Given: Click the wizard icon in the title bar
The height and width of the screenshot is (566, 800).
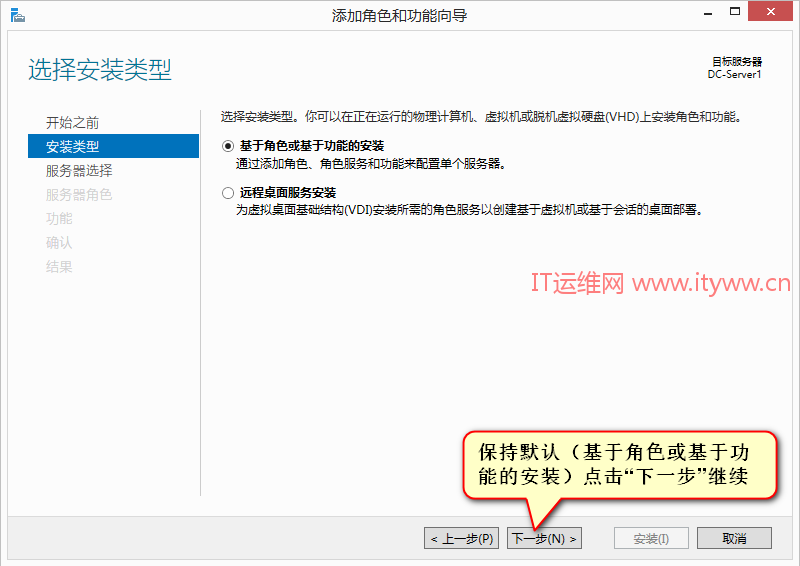Looking at the screenshot, I should coord(17,15).
